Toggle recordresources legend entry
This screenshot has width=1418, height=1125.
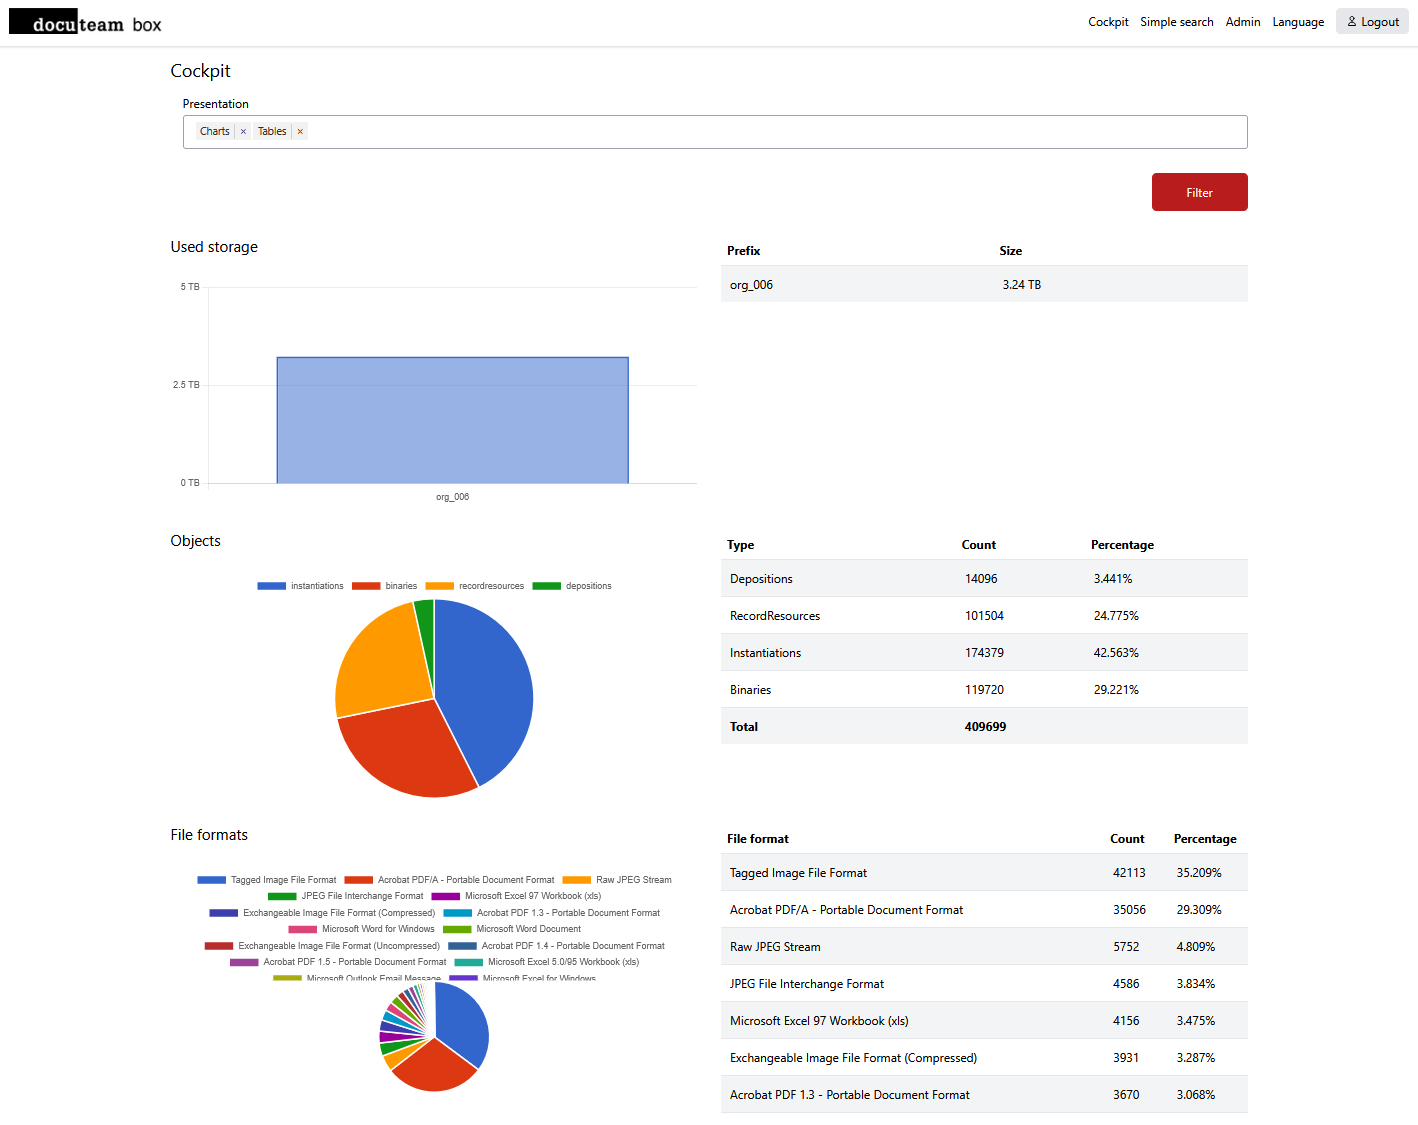[475, 586]
